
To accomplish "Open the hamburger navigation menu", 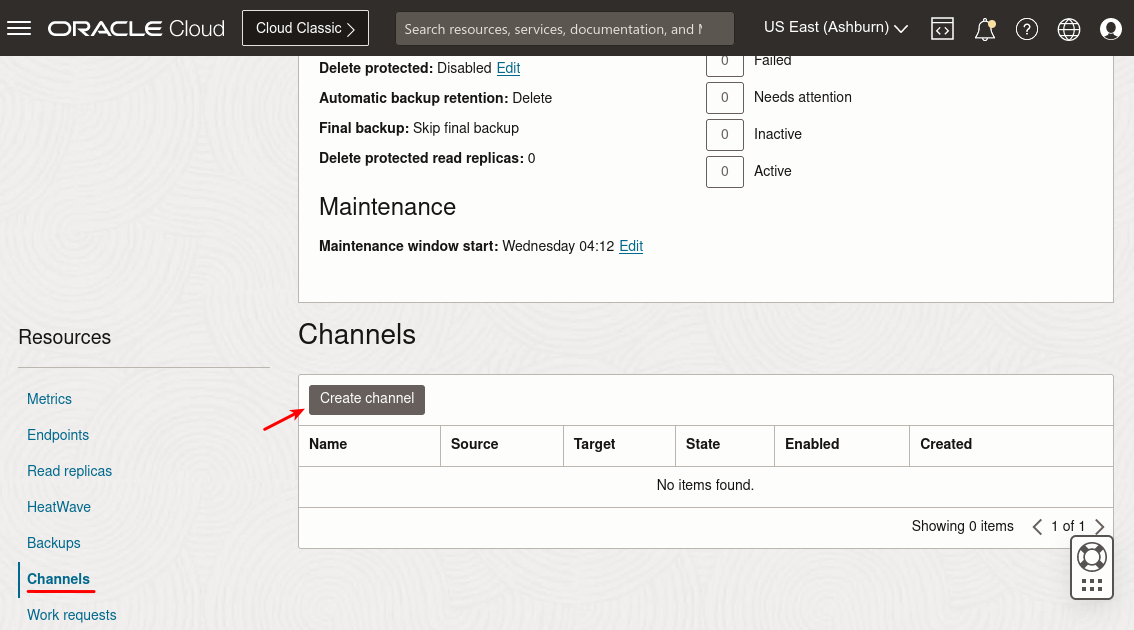I will (x=19, y=28).
